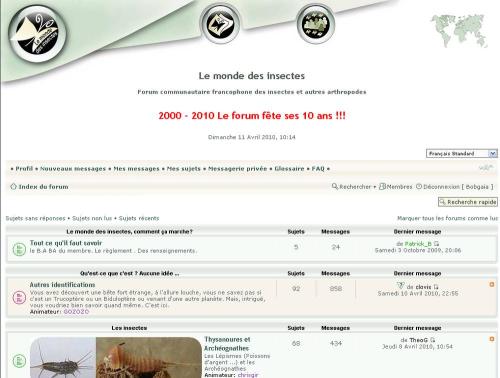Click the Index du forum home icon

13,186
